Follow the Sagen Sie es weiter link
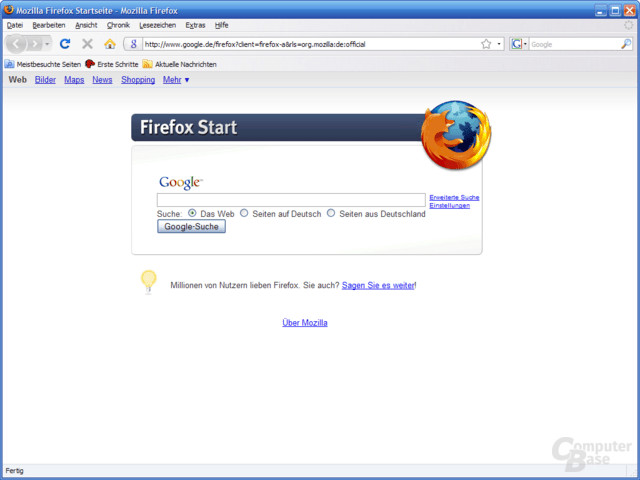Image resolution: width=640 pixels, height=480 pixels. [378, 285]
